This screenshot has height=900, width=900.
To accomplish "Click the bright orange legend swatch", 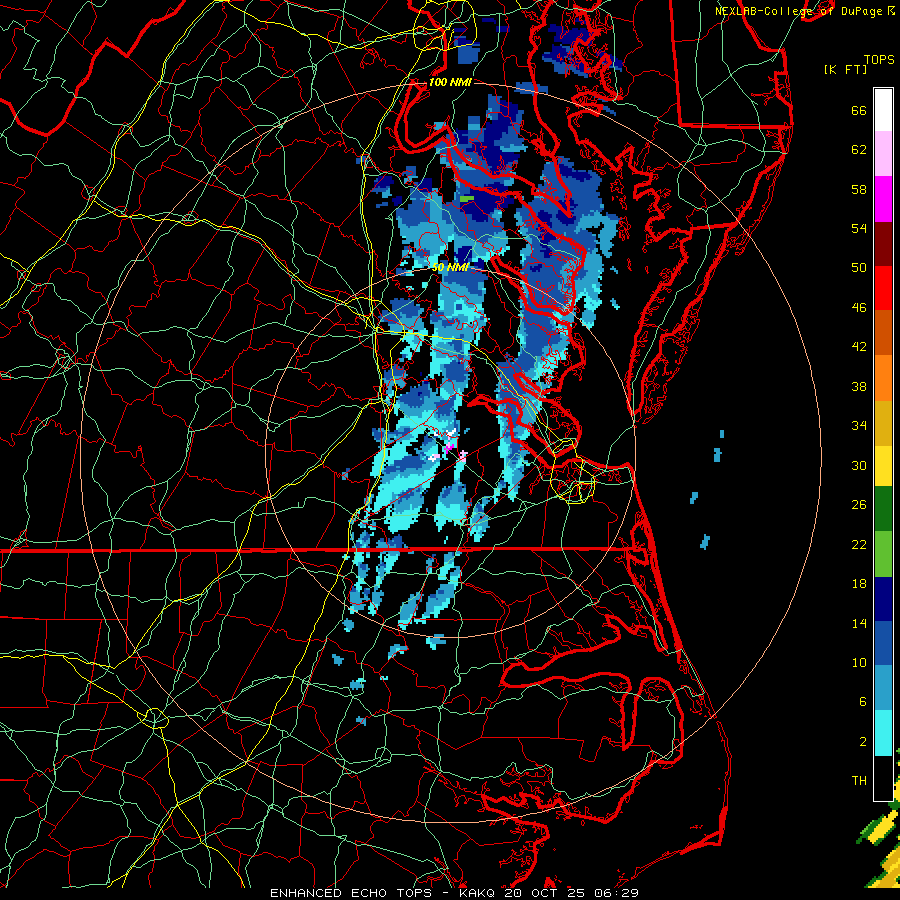I will (883, 378).
